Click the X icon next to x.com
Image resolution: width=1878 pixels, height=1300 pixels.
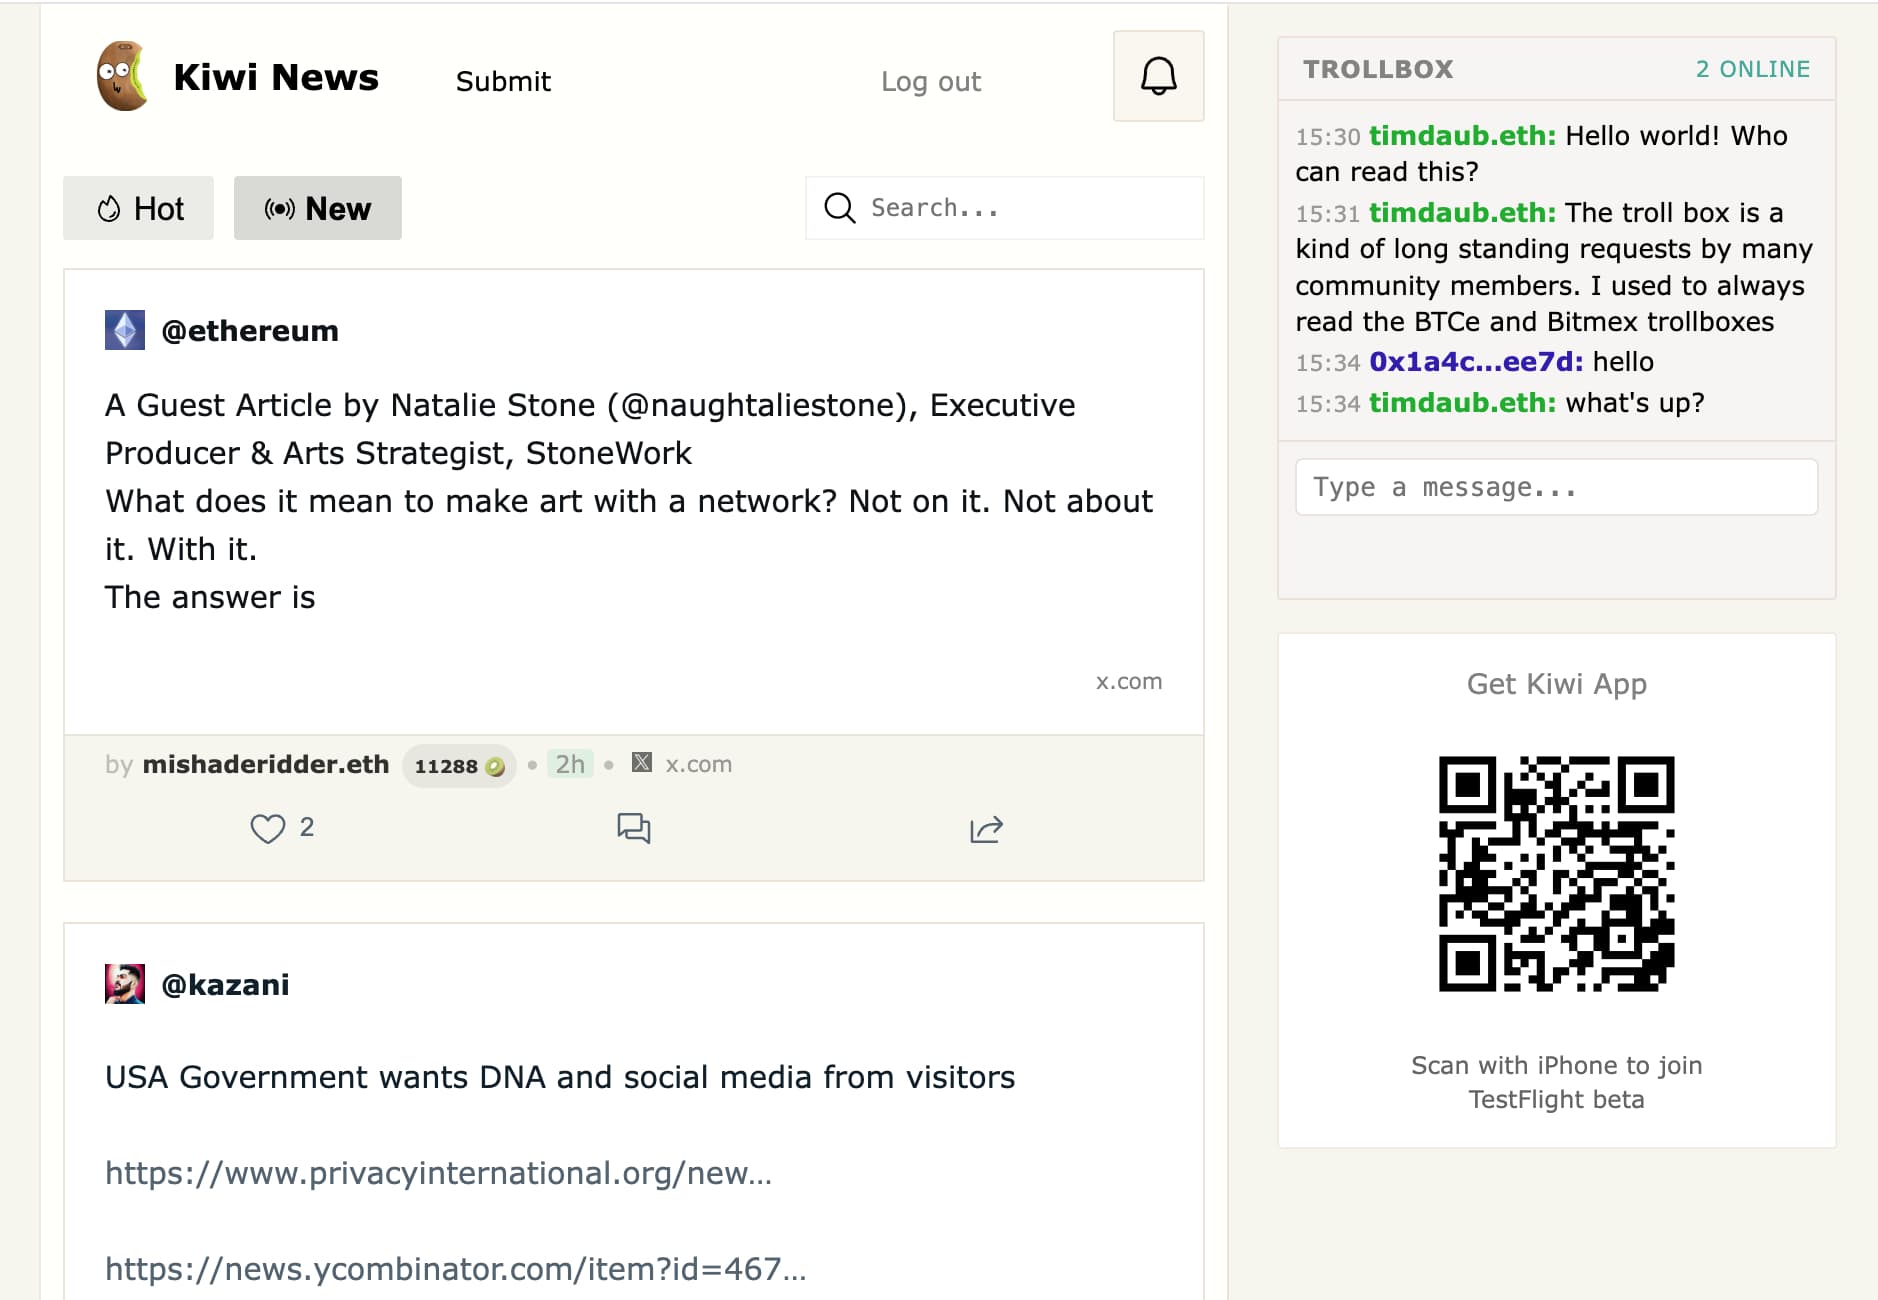[x=640, y=763]
